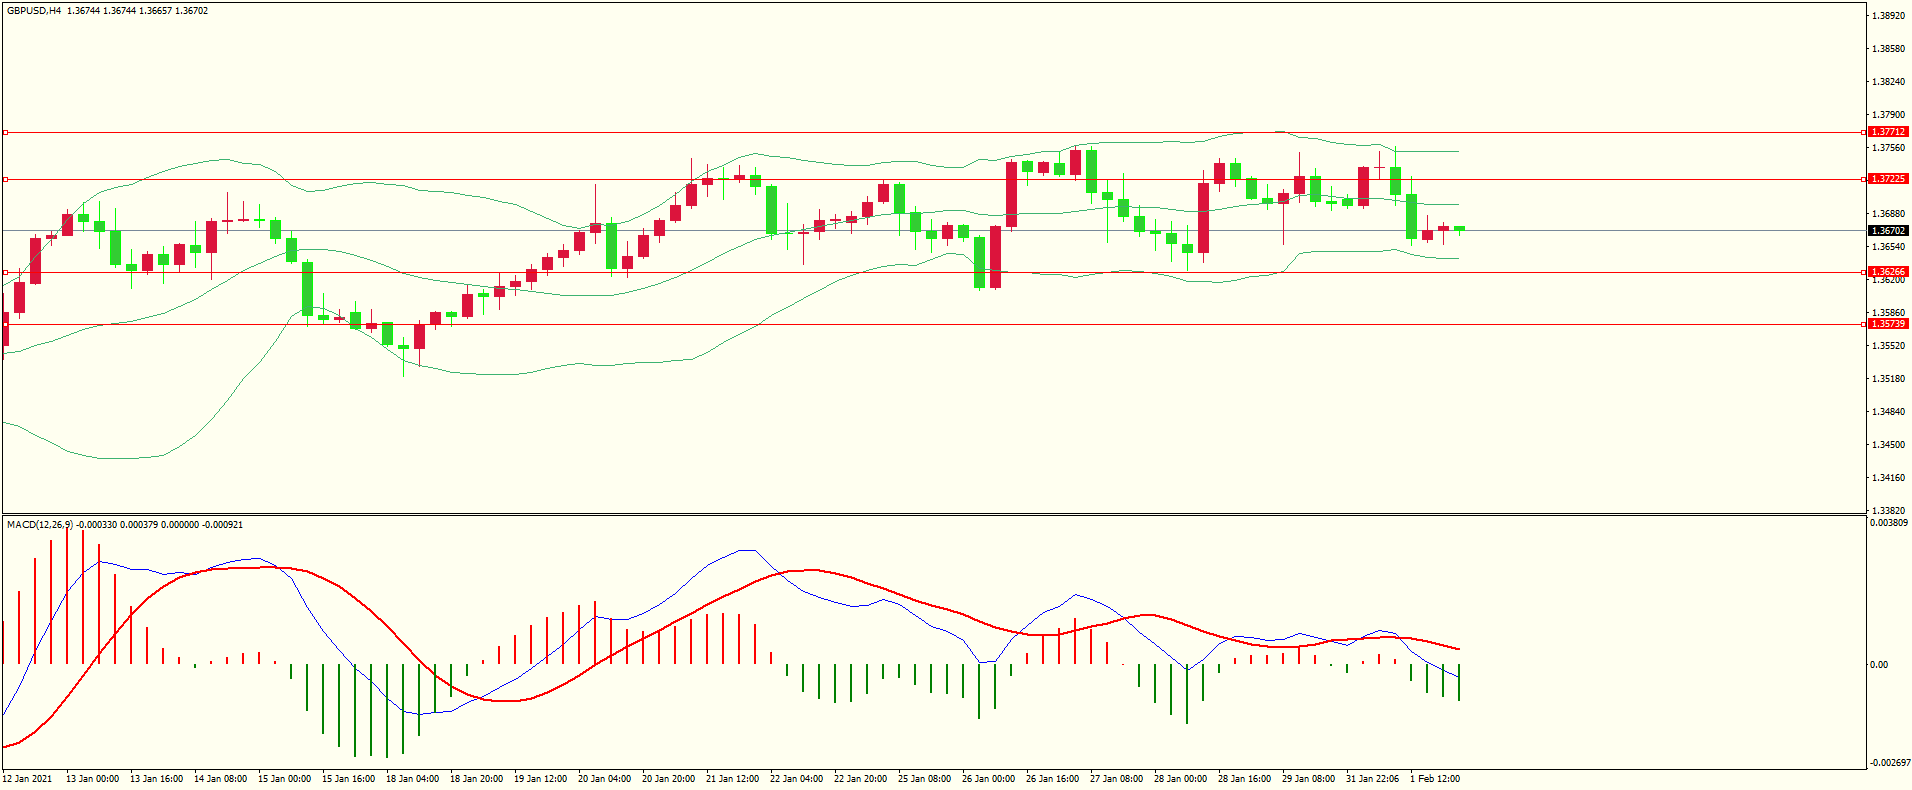Screen dimensions: 1912x790
Task: Click the 1.38920 value on the price scale
Action: (1888, 16)
